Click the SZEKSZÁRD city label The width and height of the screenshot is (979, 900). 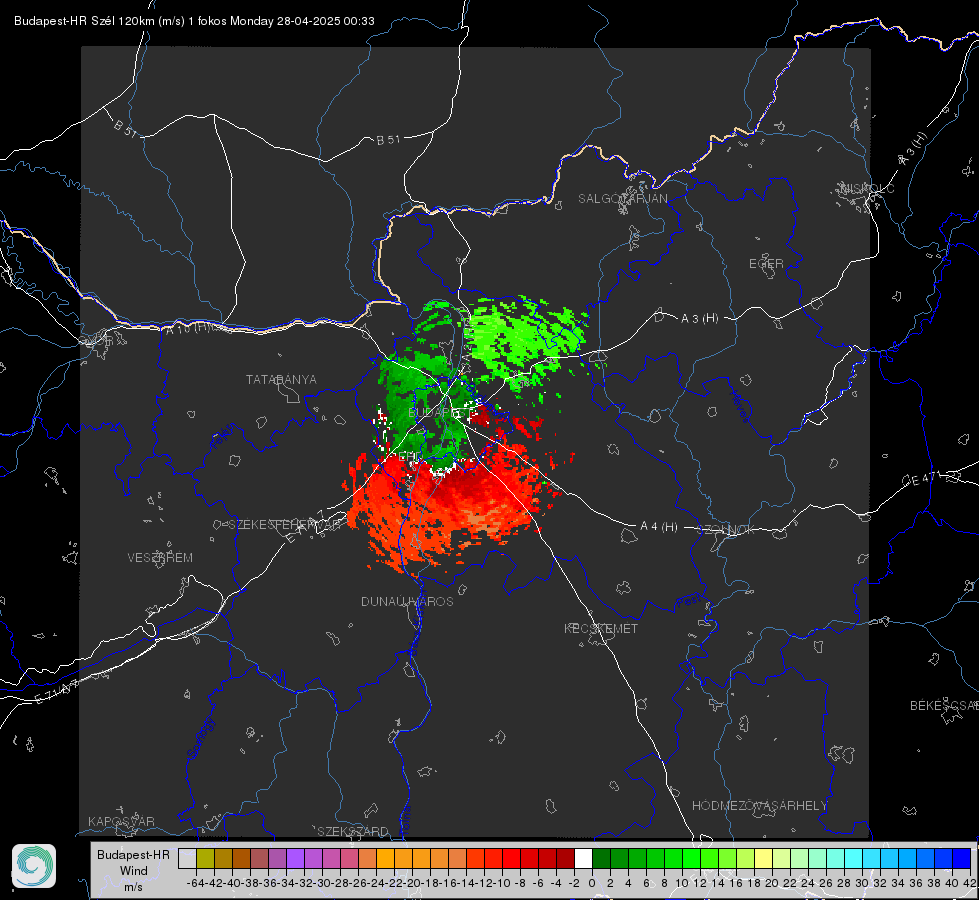353,831
